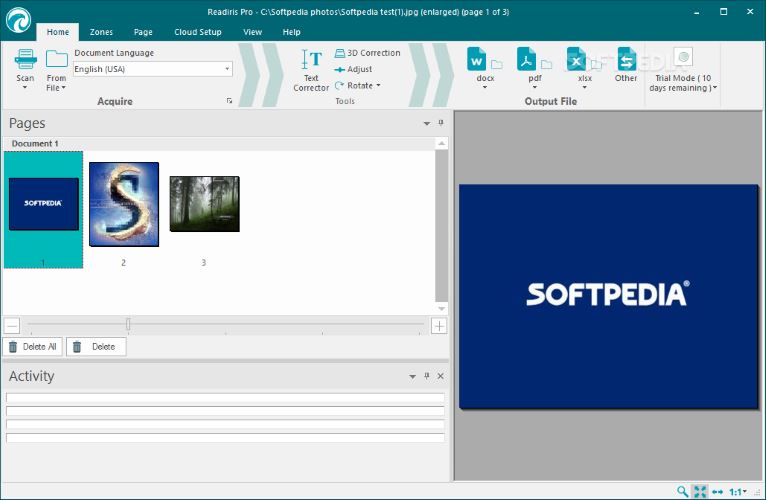Click the Delete button
Viewport: 766px width, 500px height.
click(96, 347)
